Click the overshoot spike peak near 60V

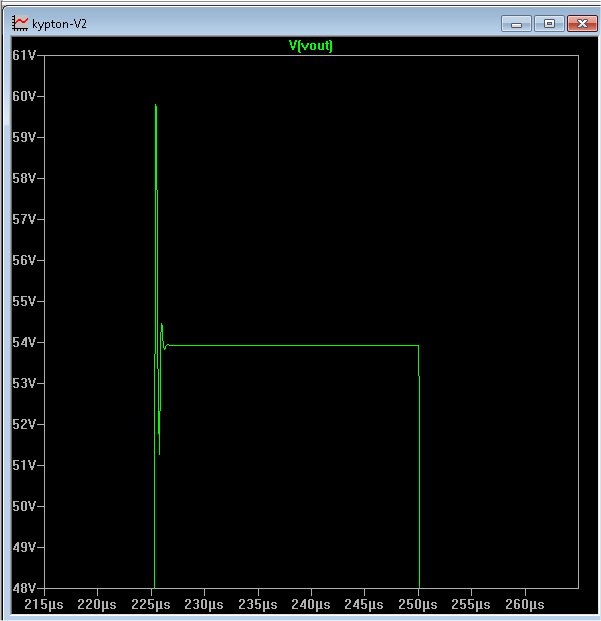(156, 106)
